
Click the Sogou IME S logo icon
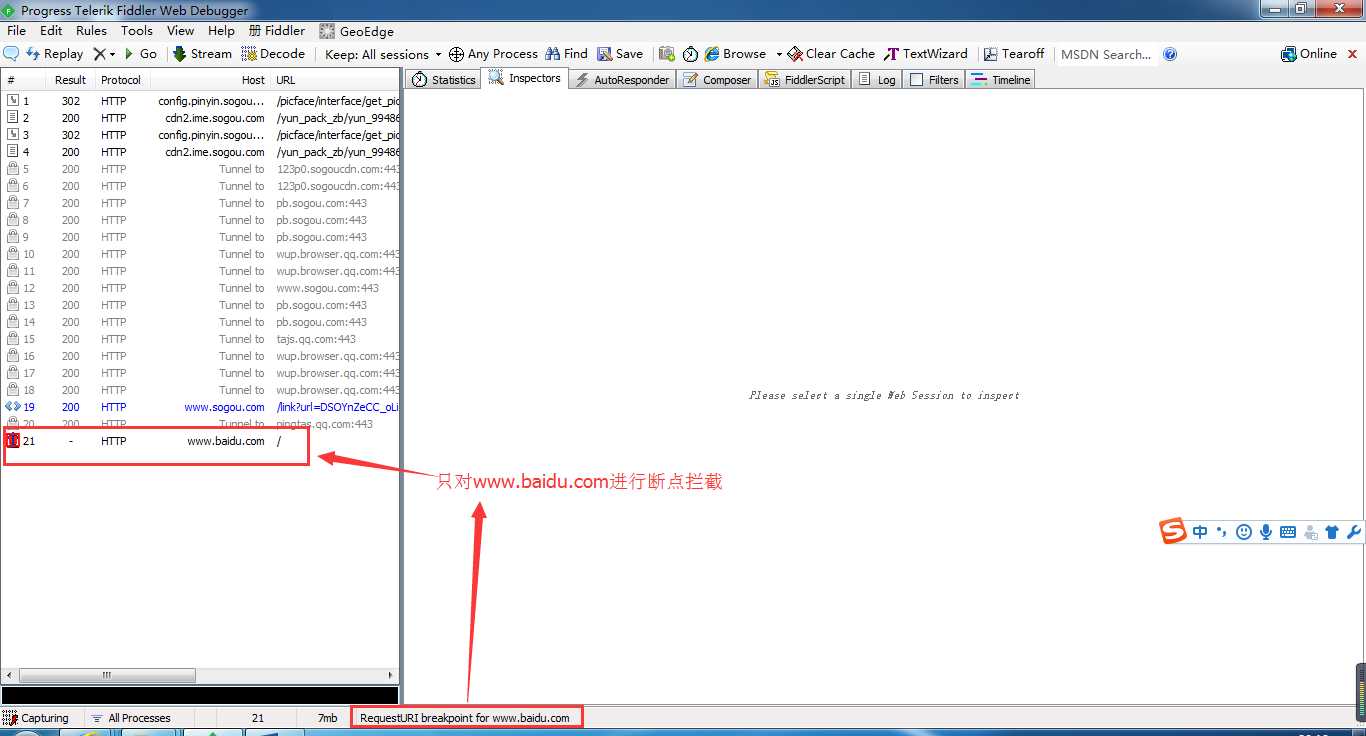1173,532
